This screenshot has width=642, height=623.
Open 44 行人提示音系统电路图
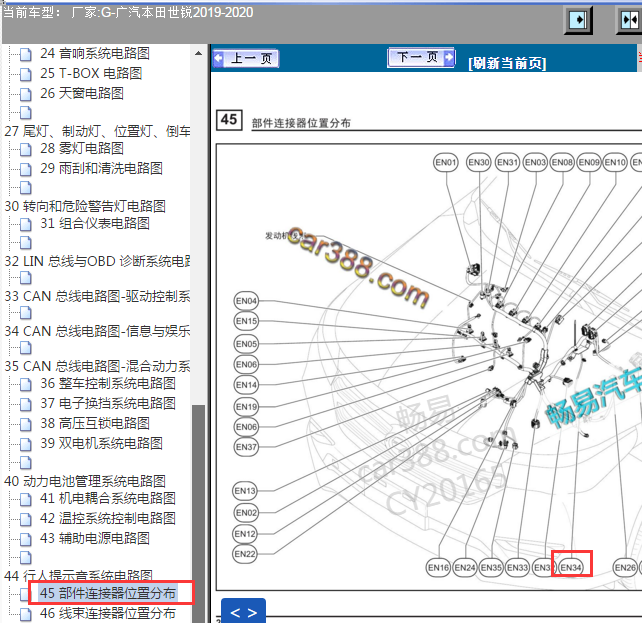click(78, 576)
